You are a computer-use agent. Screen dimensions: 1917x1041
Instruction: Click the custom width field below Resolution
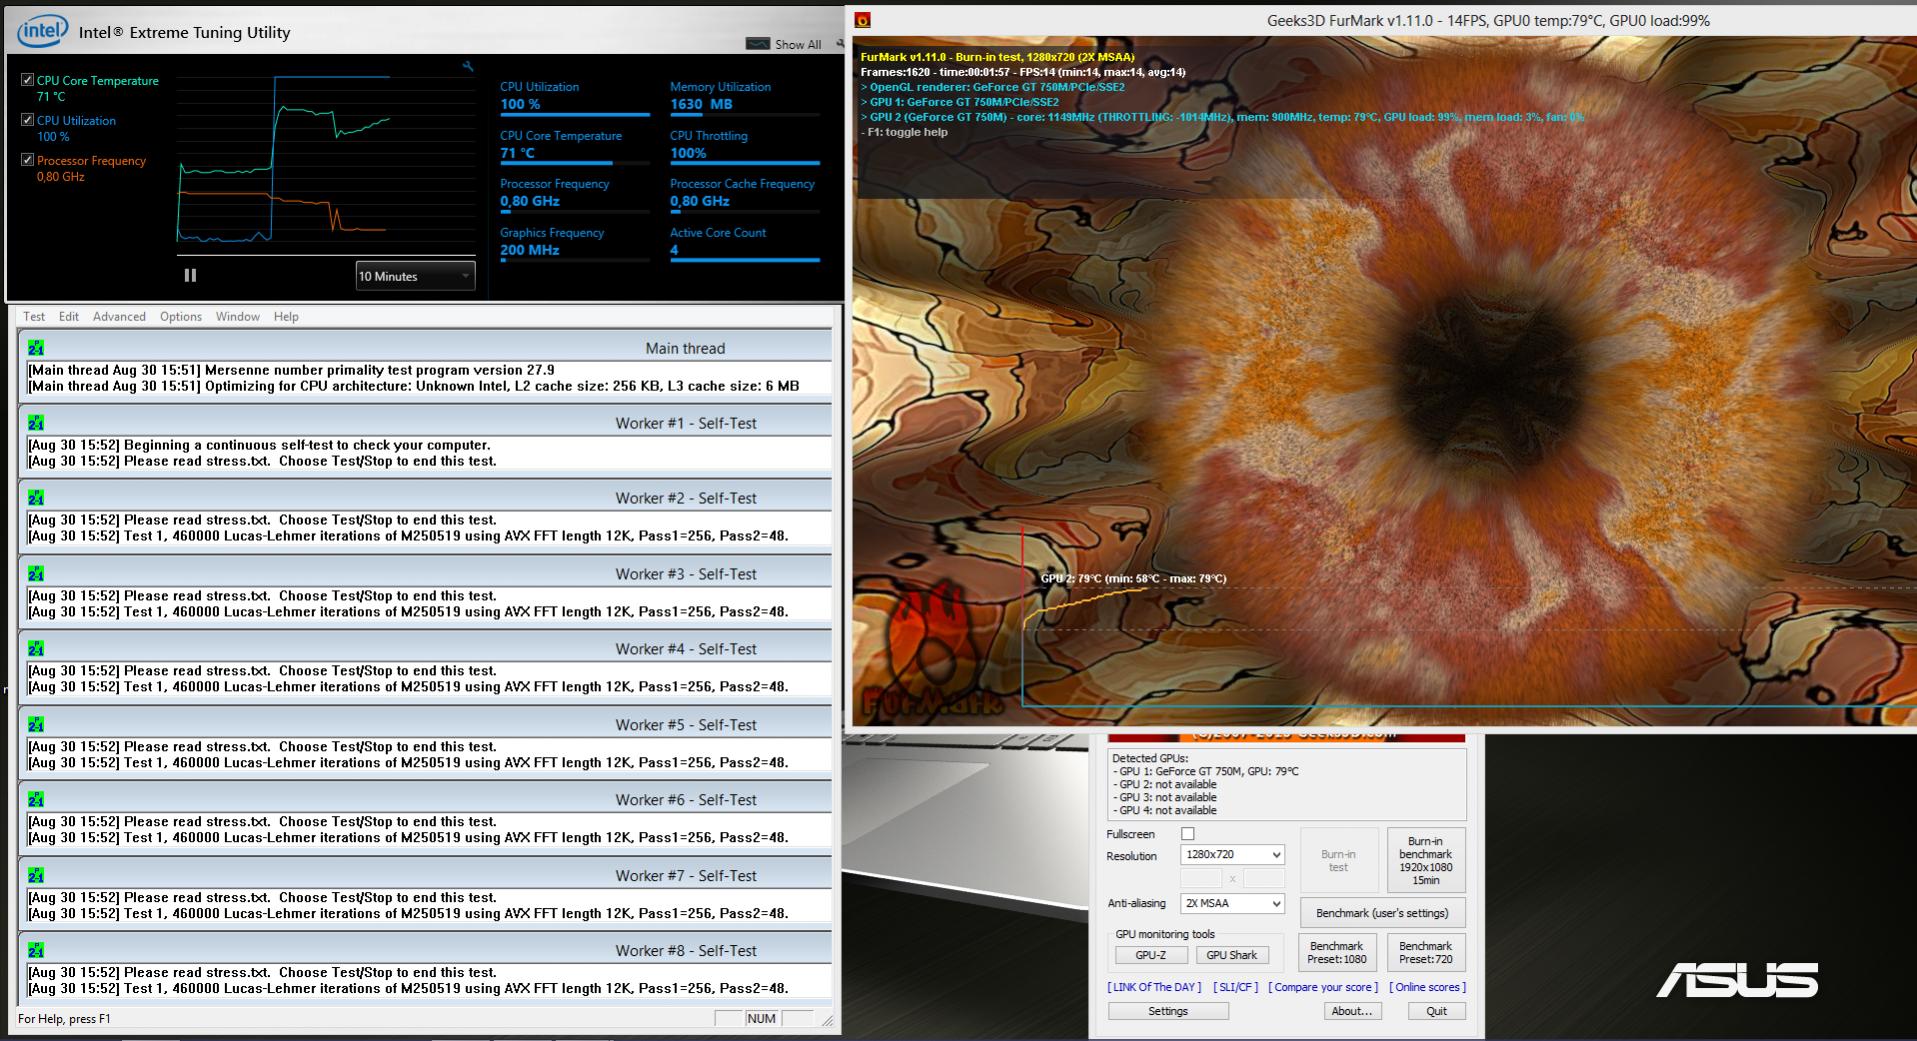(x=1201, y=878)
